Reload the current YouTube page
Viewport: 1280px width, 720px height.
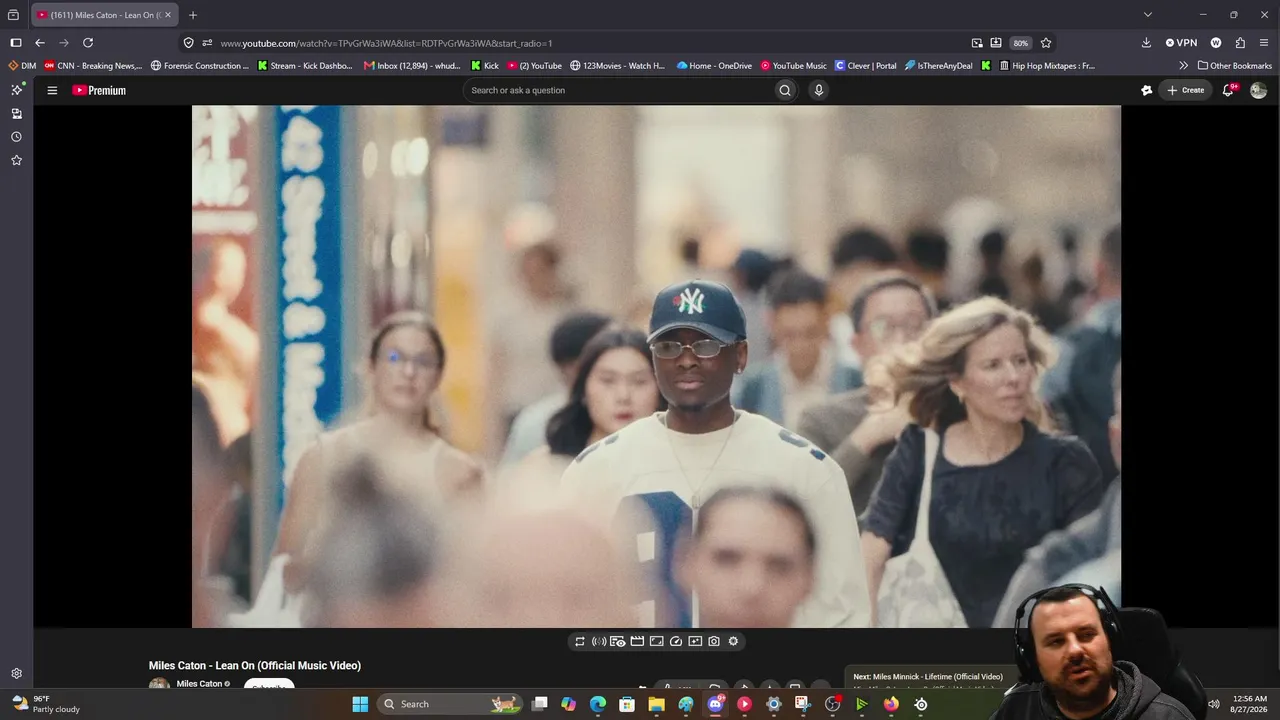(x=88, y=43)
